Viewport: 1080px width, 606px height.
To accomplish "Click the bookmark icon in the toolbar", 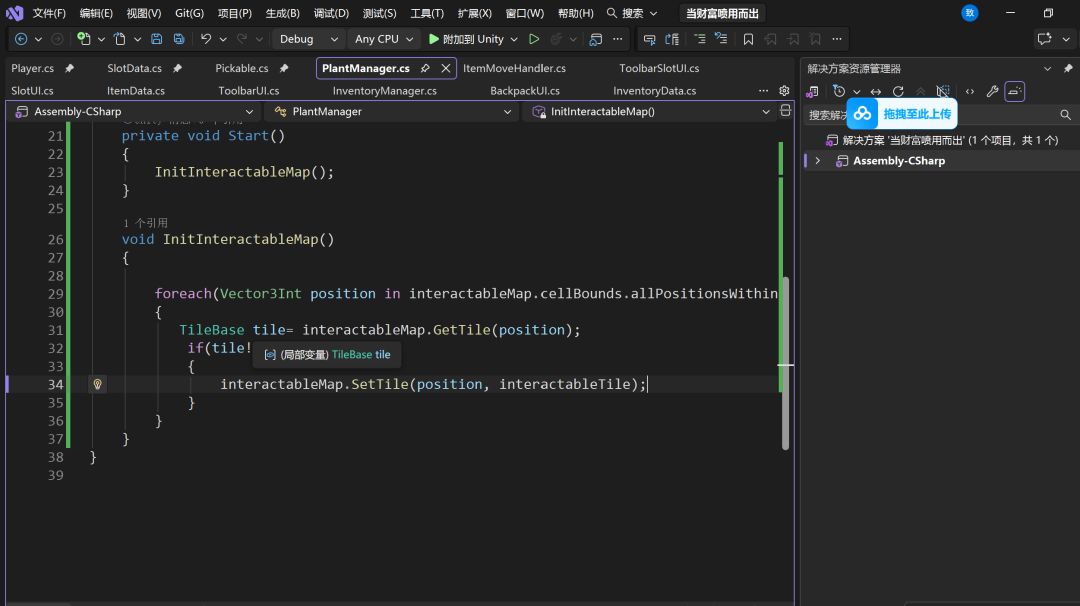I will pyautogui.click(x=748, y=39).
